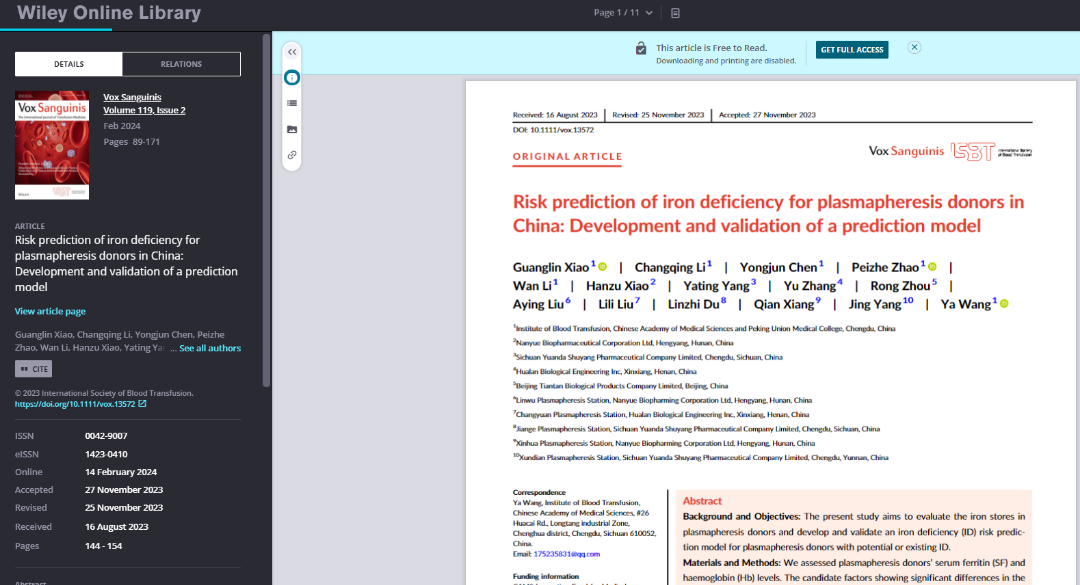Open the links panel chain icon
The image size is (1080, 585).
pyautogui.click(x=292, y=155)
